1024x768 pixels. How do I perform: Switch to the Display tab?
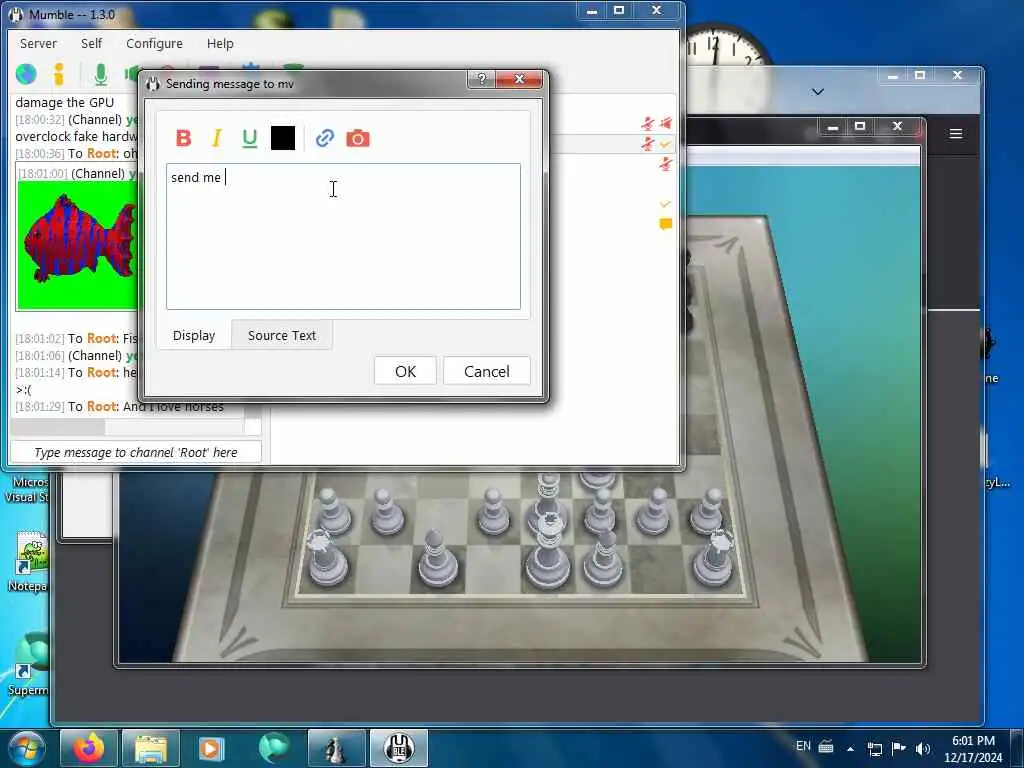(x=194, y=335)
